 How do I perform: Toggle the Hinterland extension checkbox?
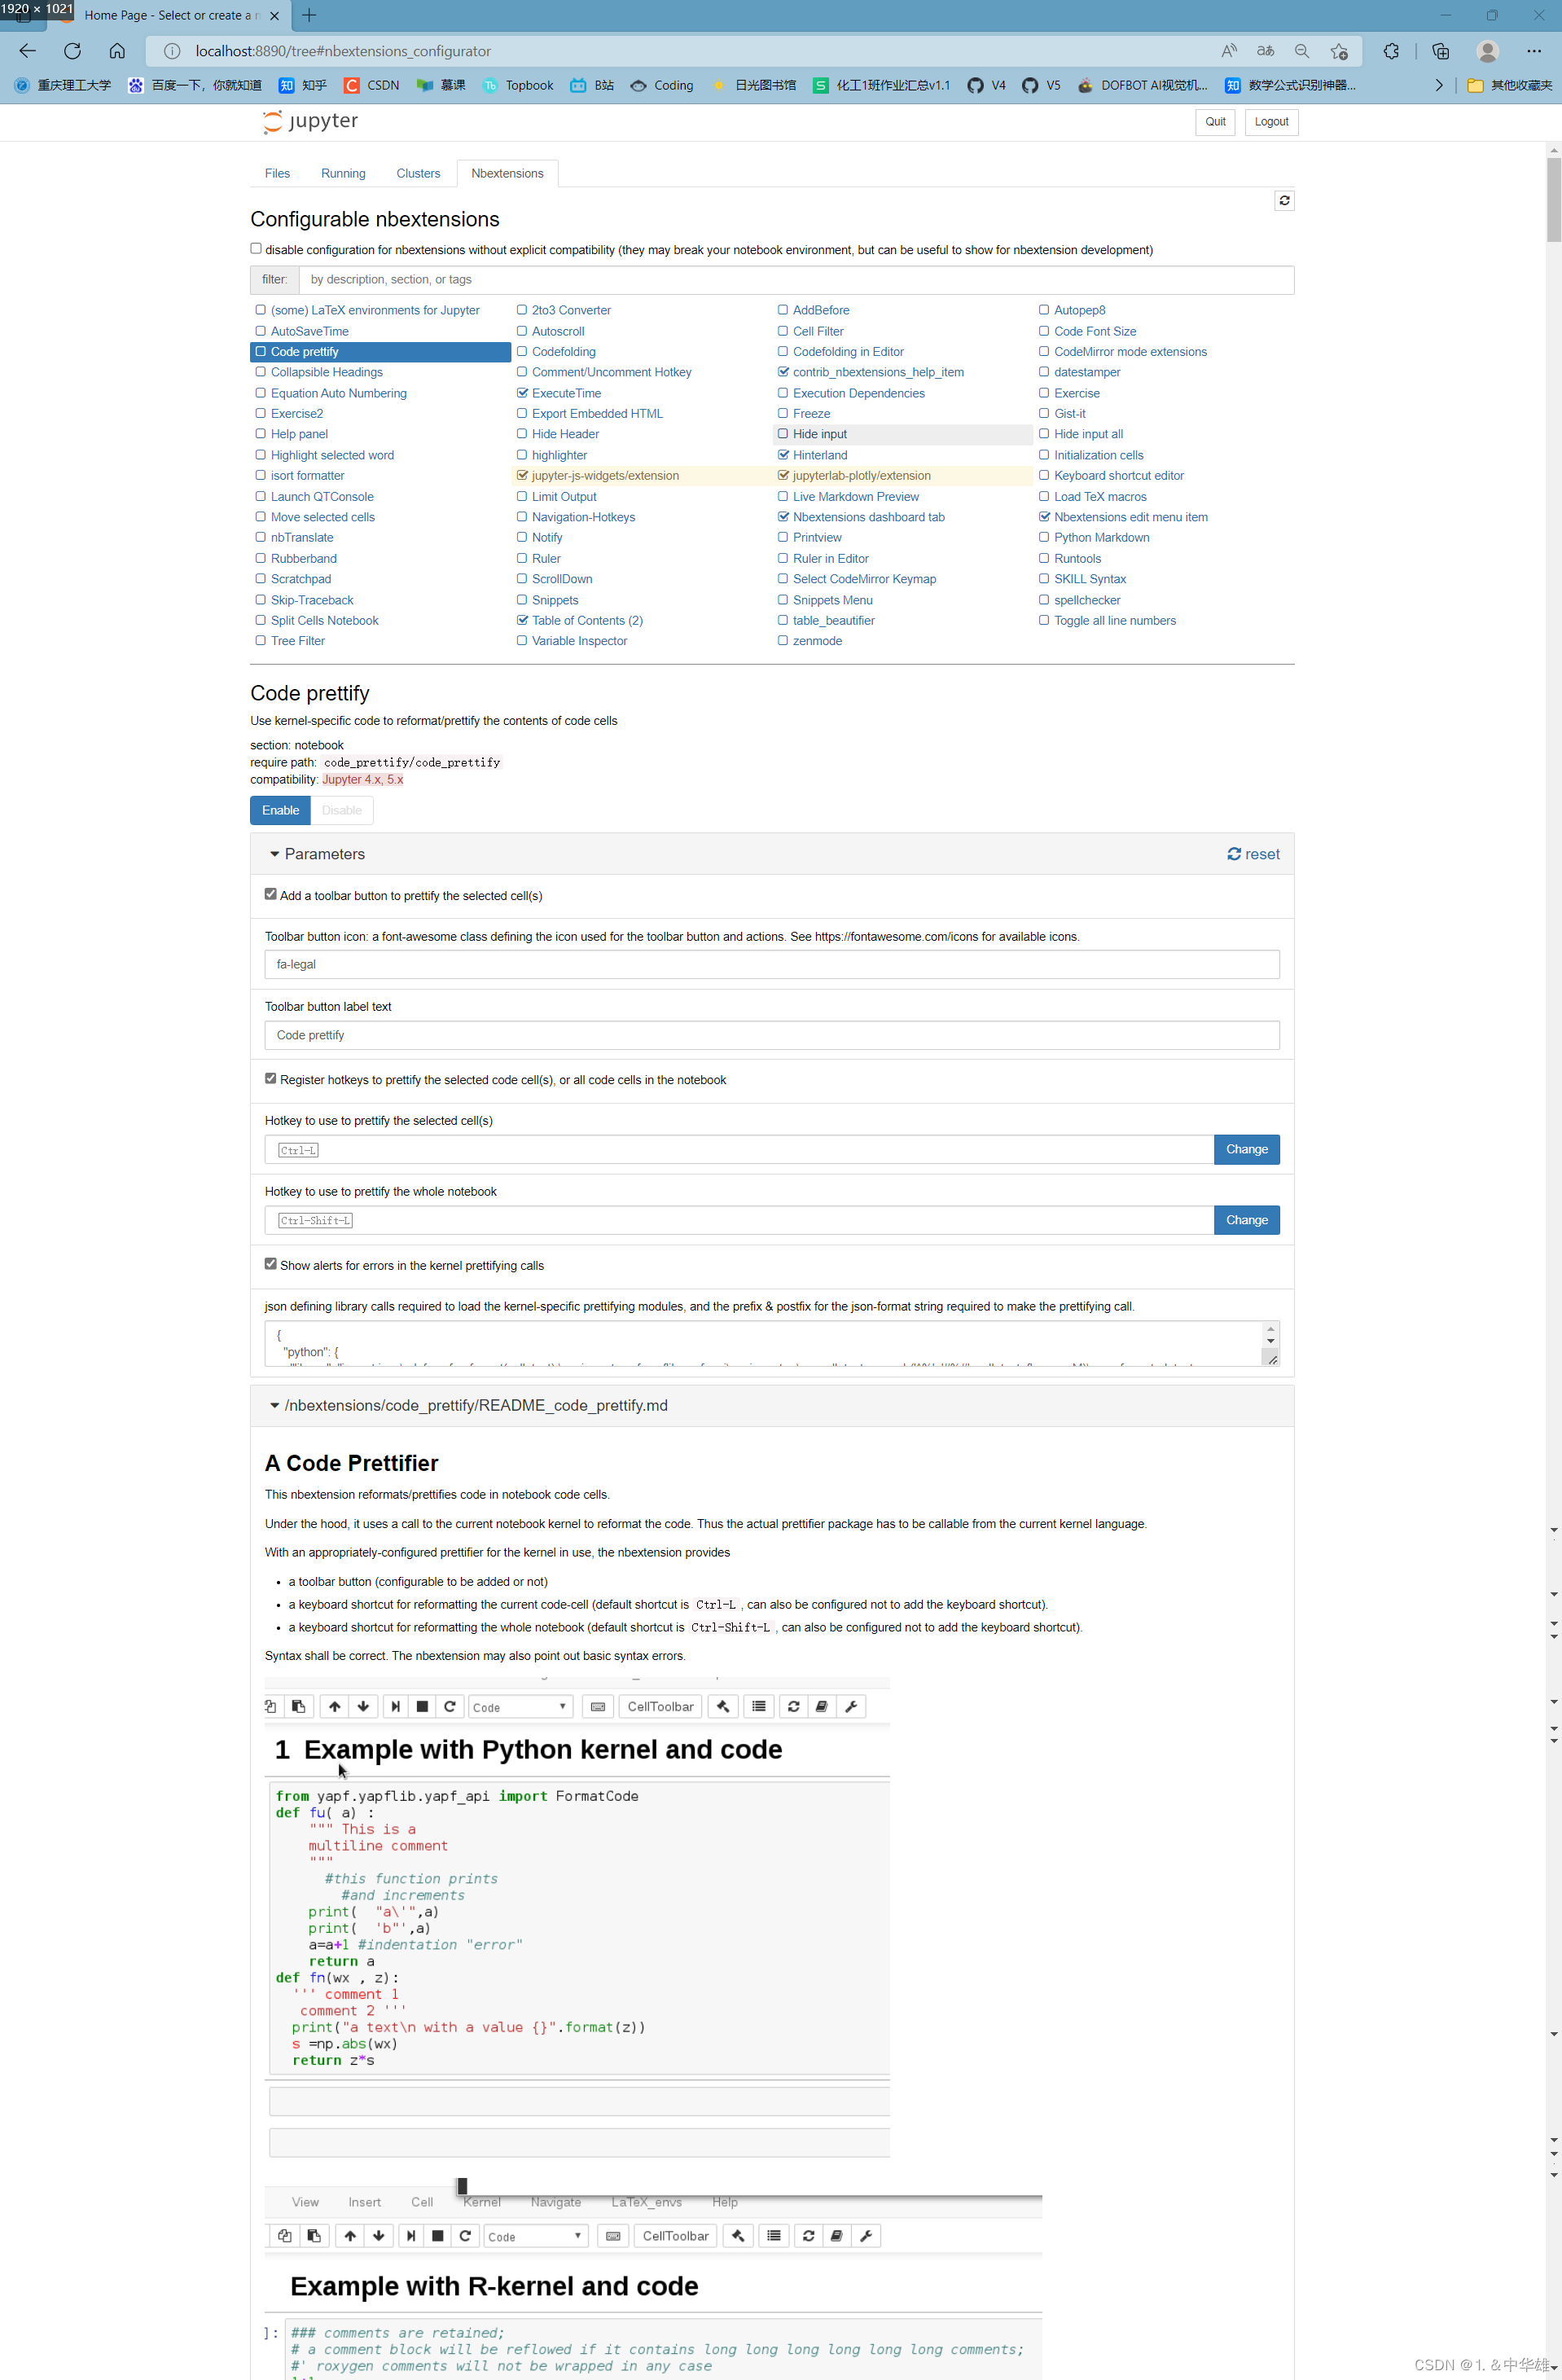click(783, 455)
